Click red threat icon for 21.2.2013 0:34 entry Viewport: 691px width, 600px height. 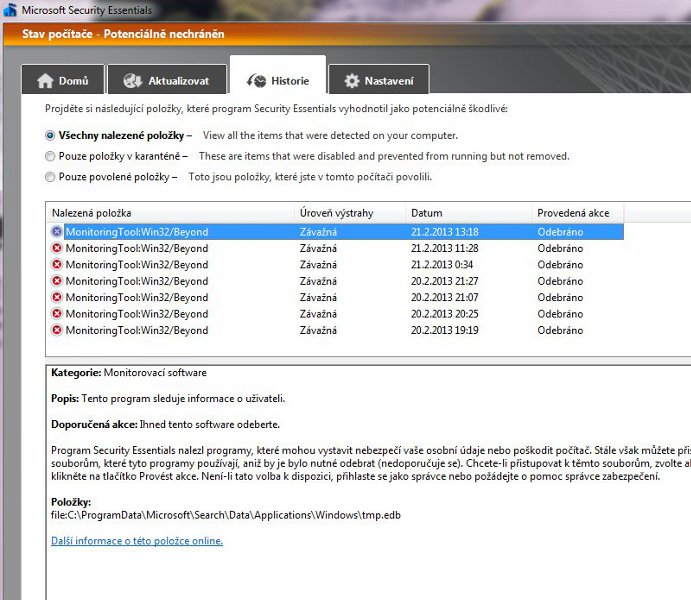click(57, 265)
